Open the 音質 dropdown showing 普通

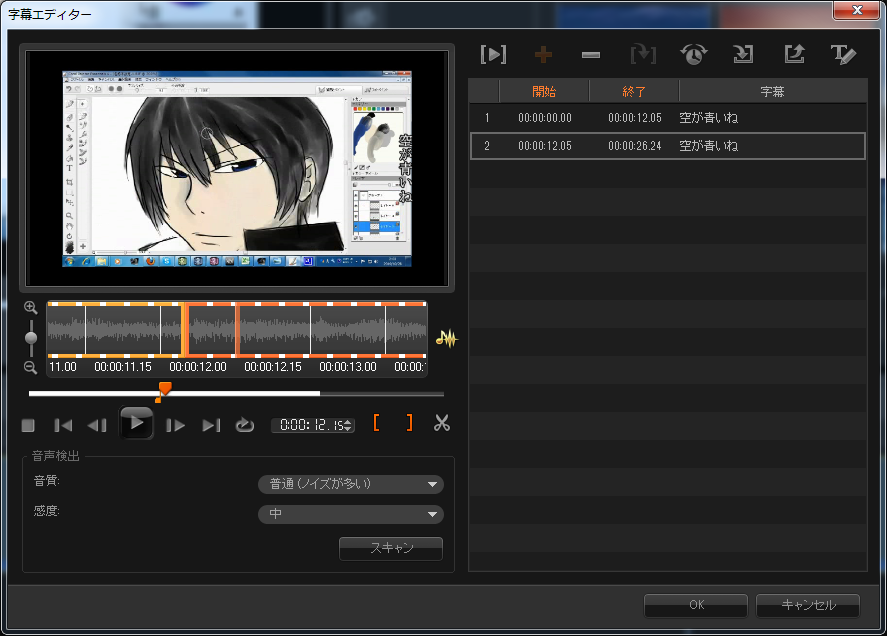click(x=351, y=484)
